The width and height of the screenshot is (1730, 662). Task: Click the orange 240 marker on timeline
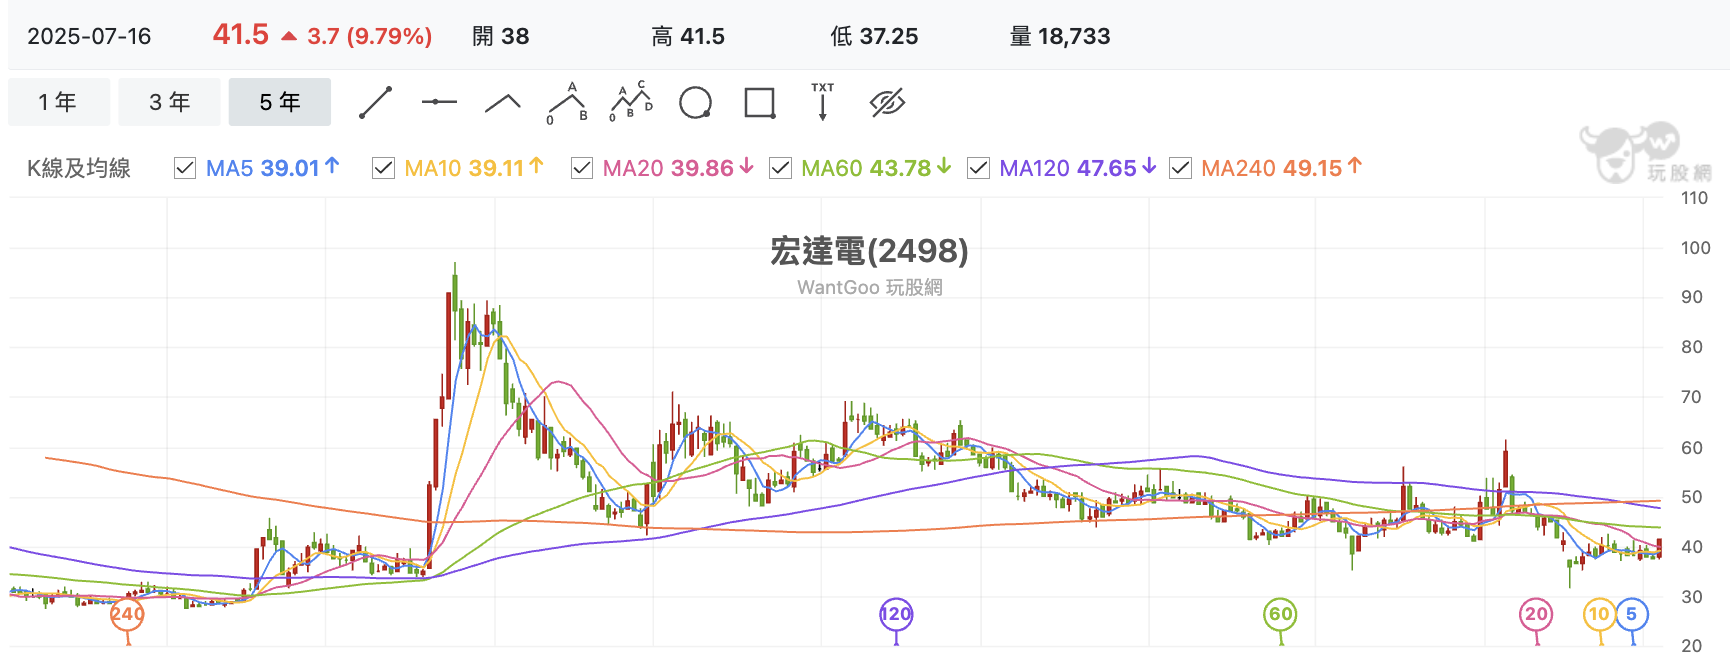(127, 614)
